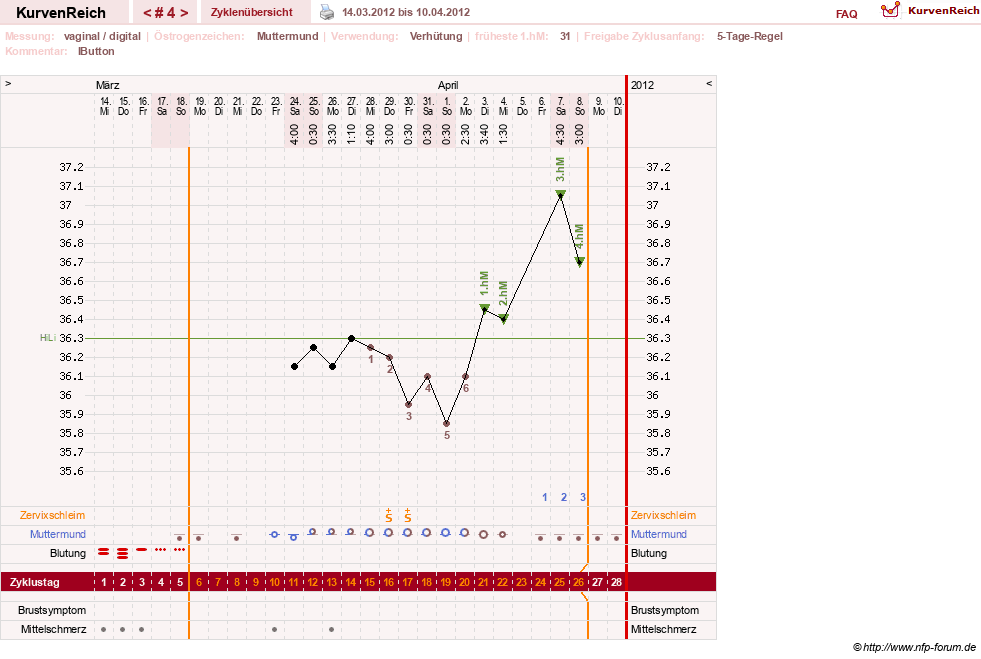Click Mittelschmerz dot on cycle day 13
This screenshot has height=659, width=981.
click(x=332, y=630)
